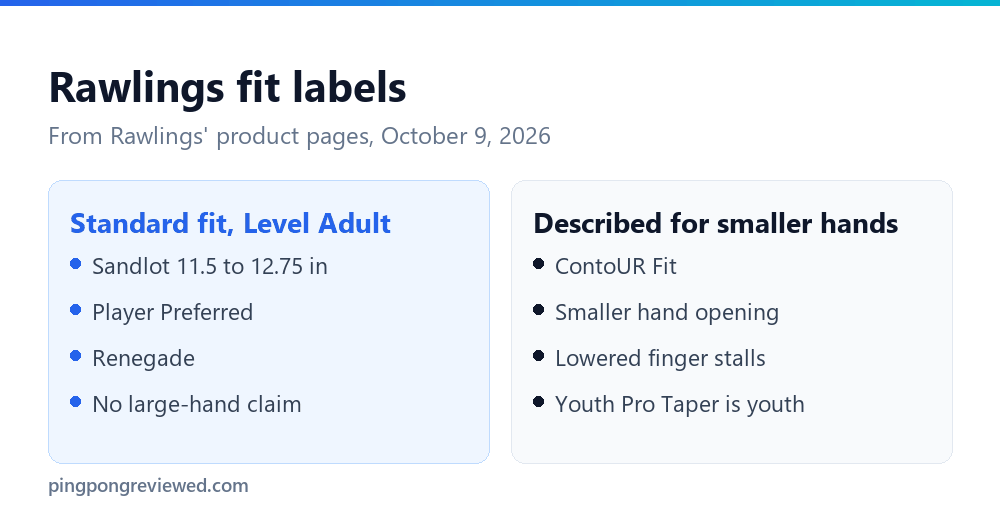Click the dark bullet beside ContoUR Fit
Viewport: 1000px width, 517px height.
coord(538,263)
